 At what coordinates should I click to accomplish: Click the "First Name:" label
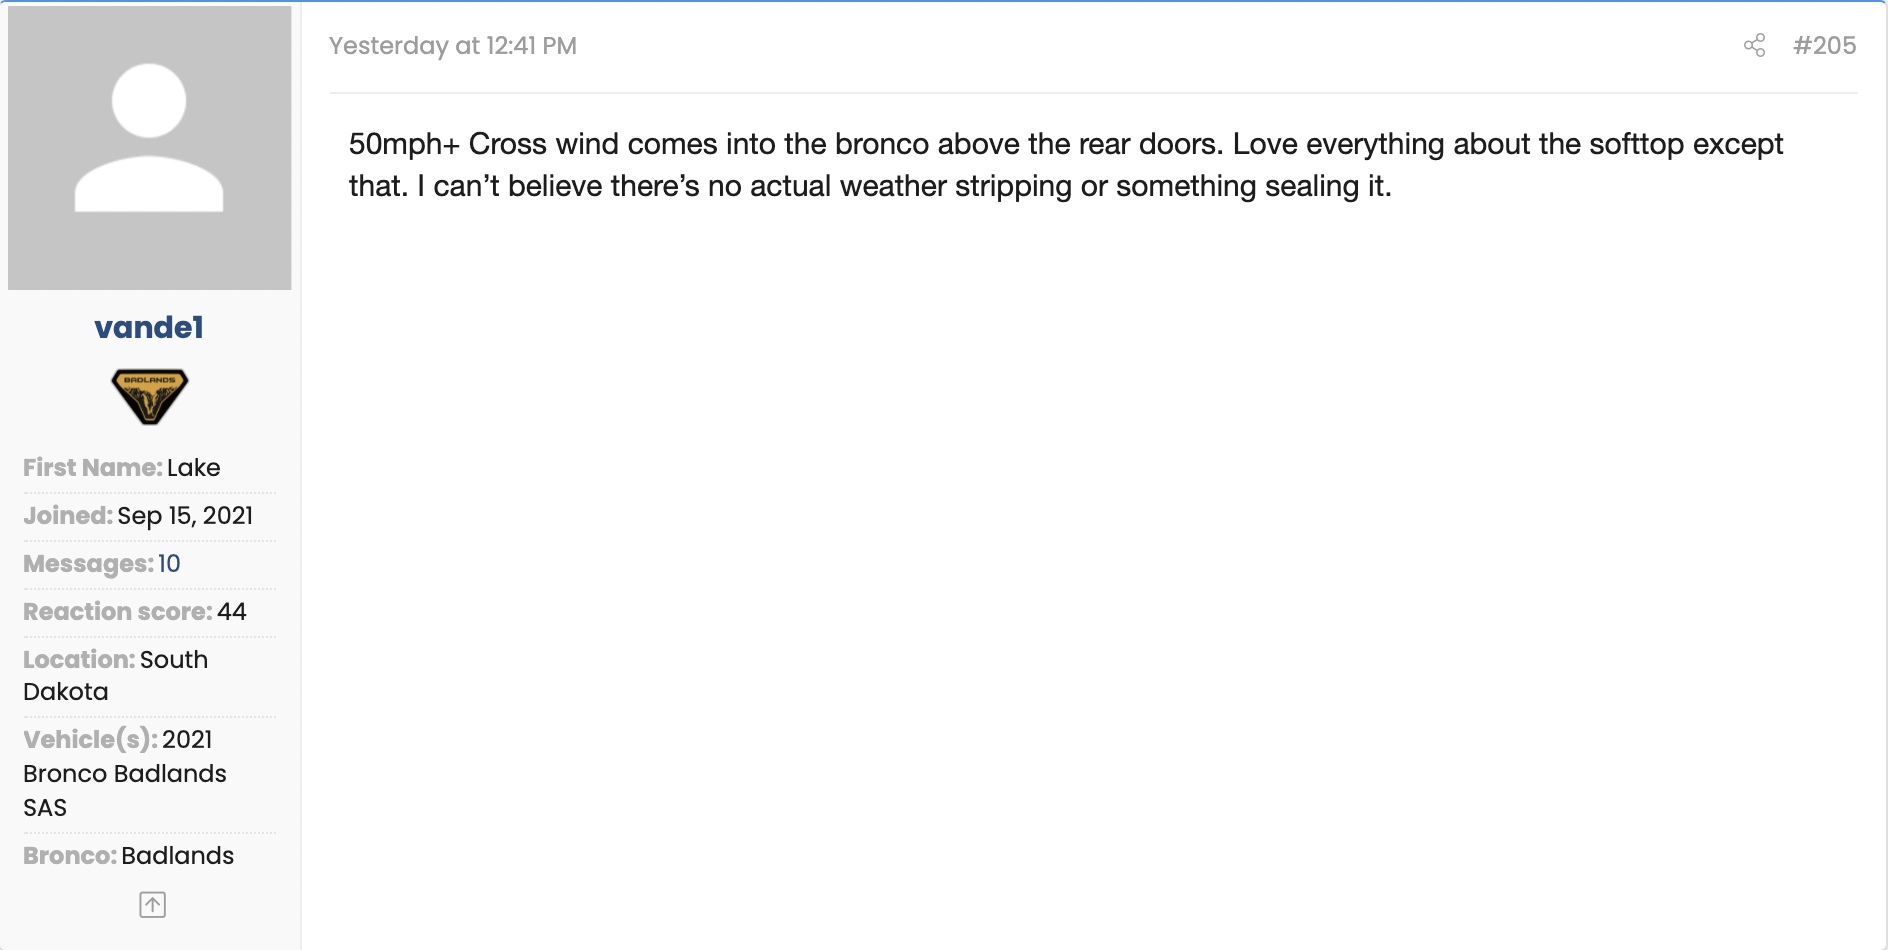click(93, 468)
